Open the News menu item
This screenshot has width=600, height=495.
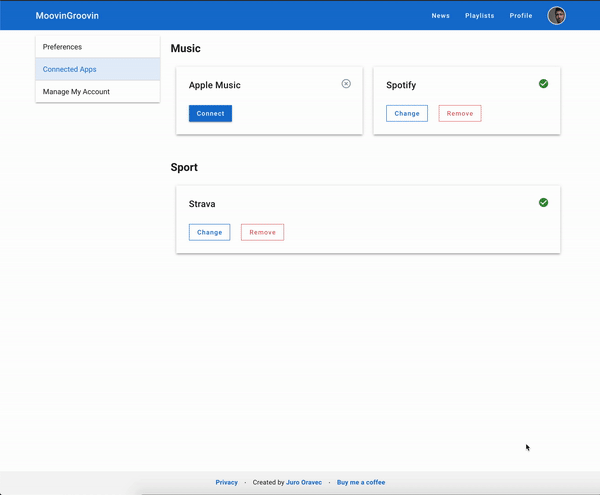[440, 16]
